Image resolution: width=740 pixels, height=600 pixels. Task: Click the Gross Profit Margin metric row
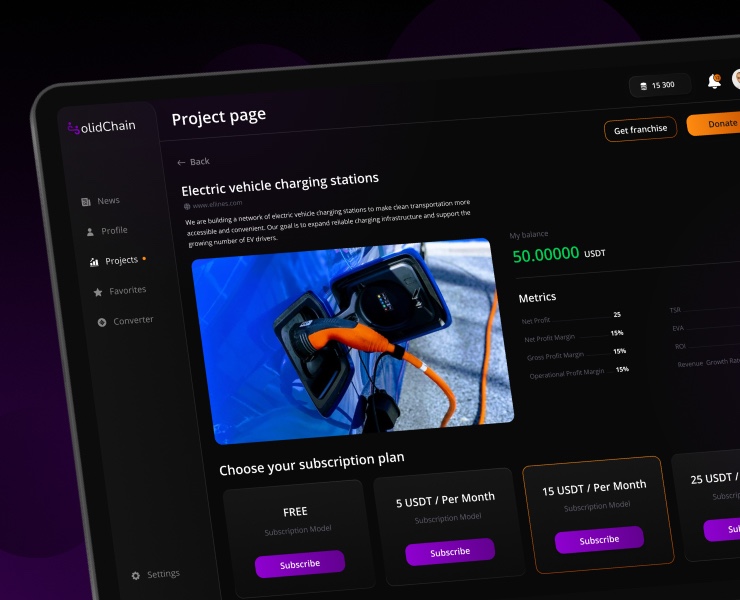(x=576, y=354)
